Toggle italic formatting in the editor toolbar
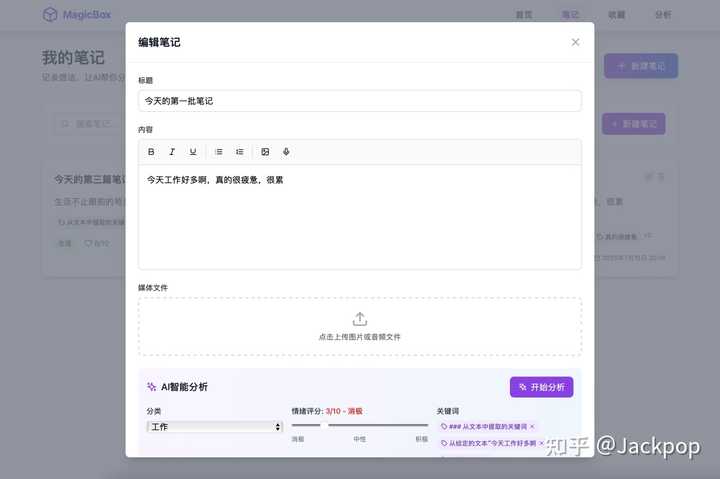The width and height of the screenshot is (720, 479). 172,152
